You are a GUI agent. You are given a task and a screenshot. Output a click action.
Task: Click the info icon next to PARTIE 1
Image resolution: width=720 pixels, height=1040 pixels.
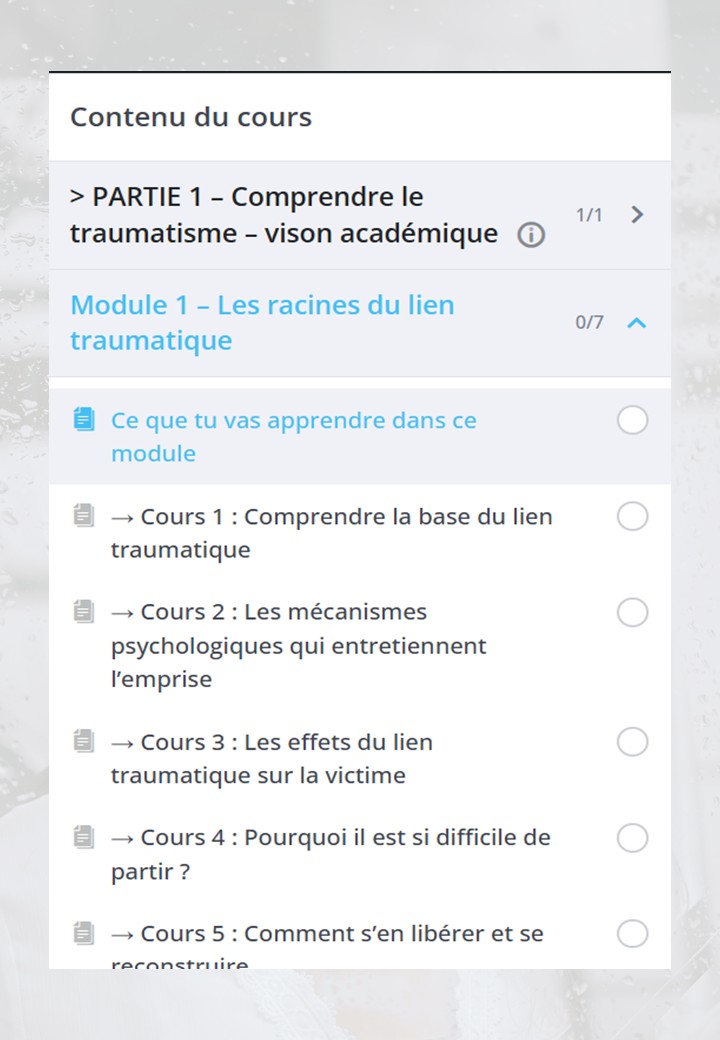(x=532, y=235)
